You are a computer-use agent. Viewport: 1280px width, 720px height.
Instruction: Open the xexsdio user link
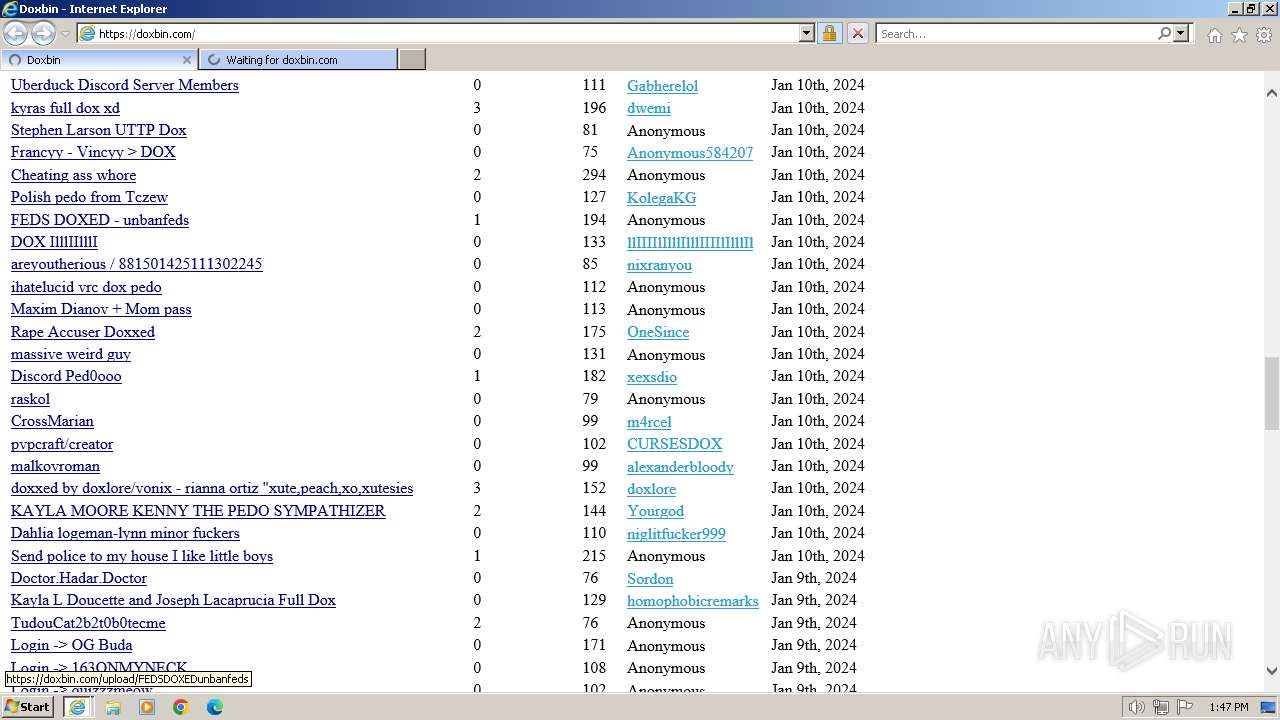click(652, 377)
